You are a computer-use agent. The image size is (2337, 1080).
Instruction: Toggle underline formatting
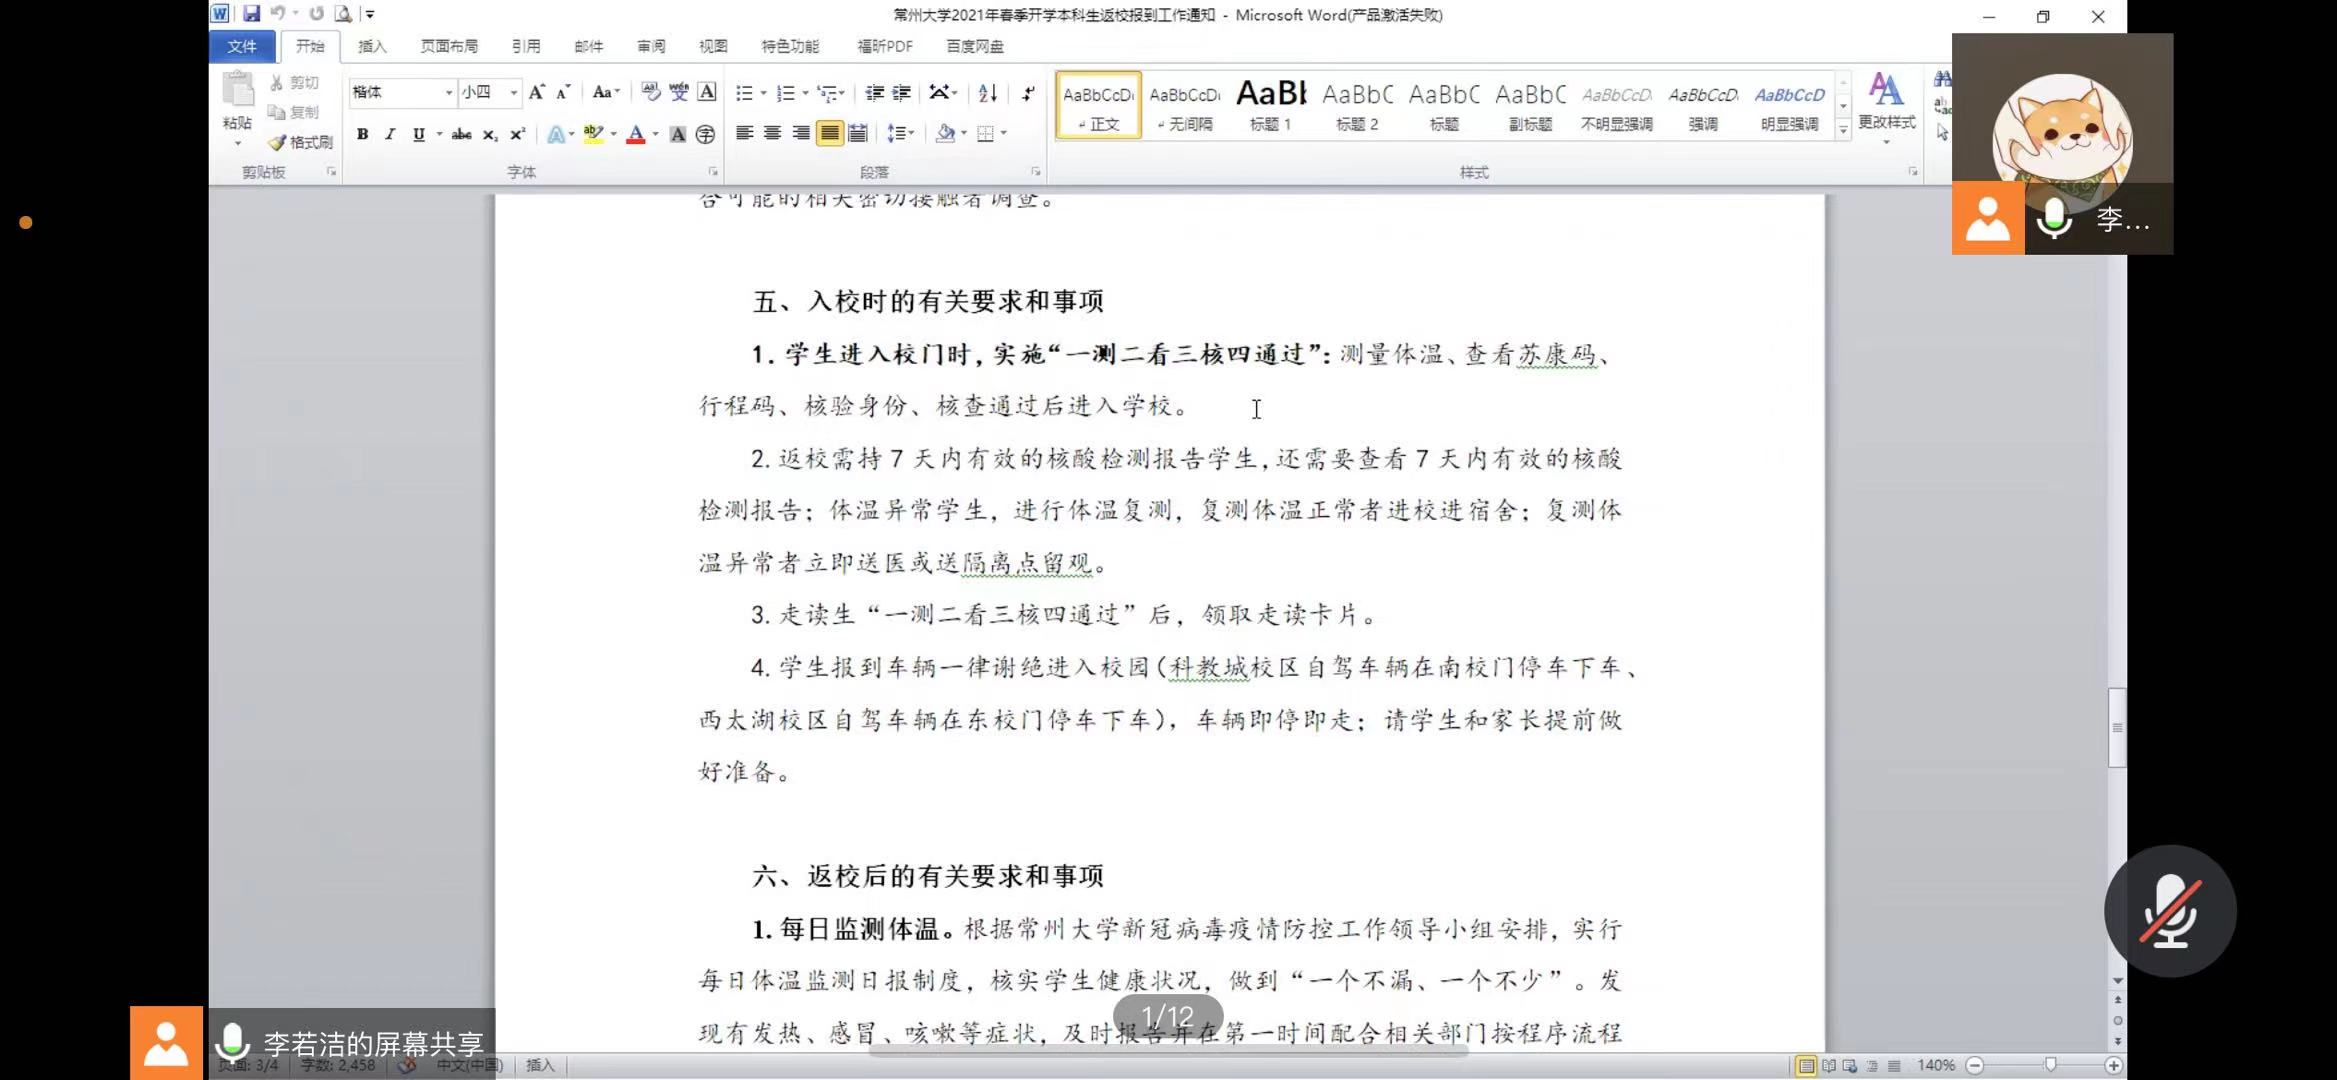418,134
